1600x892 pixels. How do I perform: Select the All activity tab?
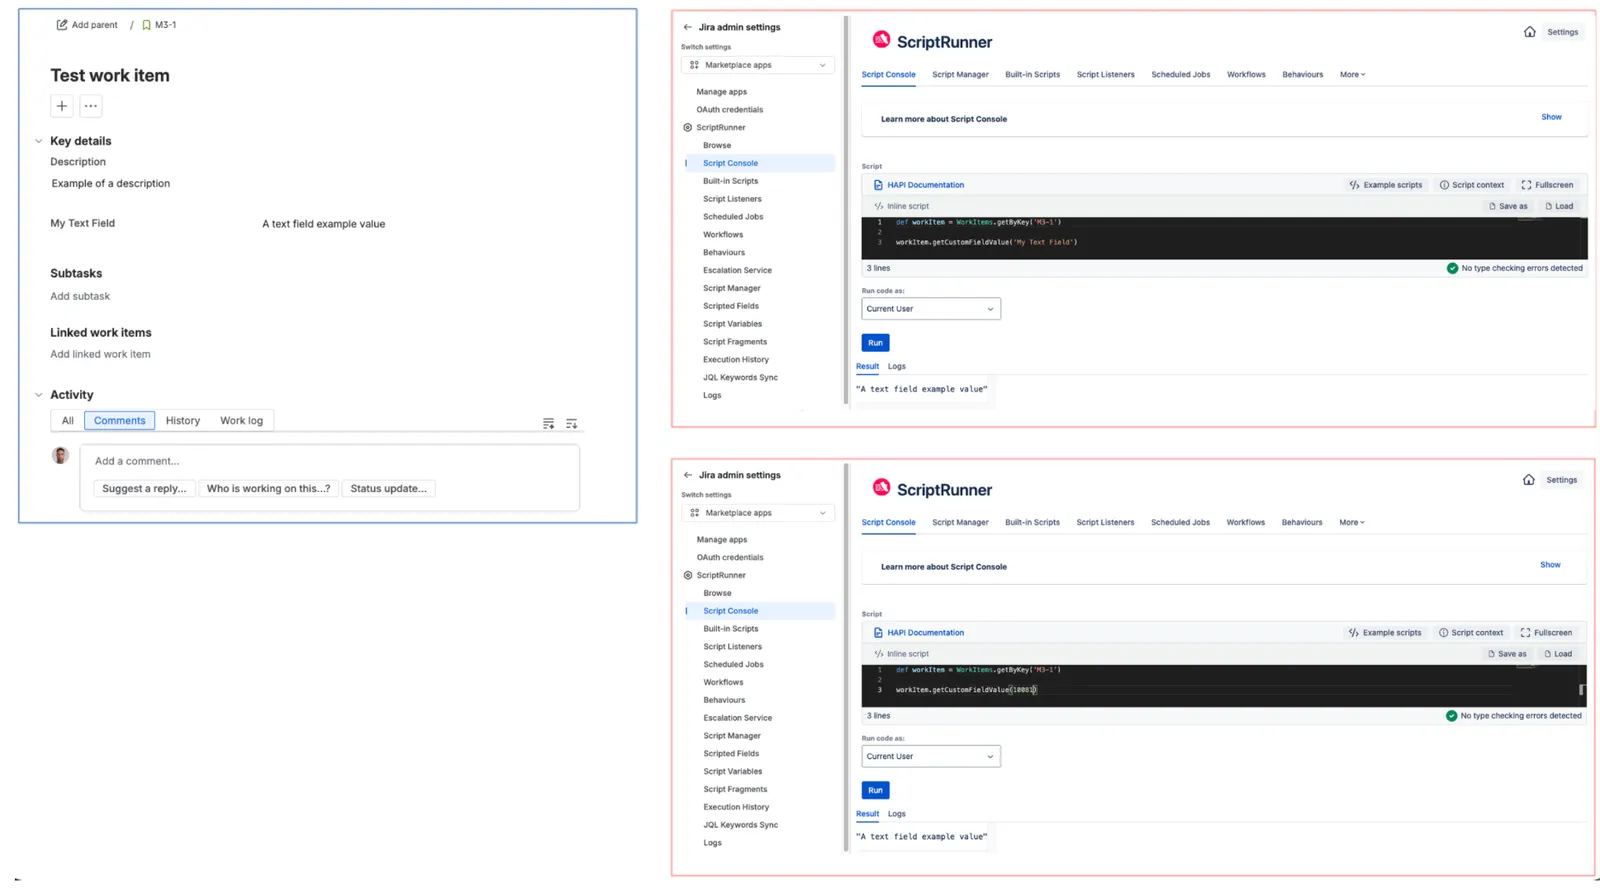pyautogui.click(x=67, y=421)
